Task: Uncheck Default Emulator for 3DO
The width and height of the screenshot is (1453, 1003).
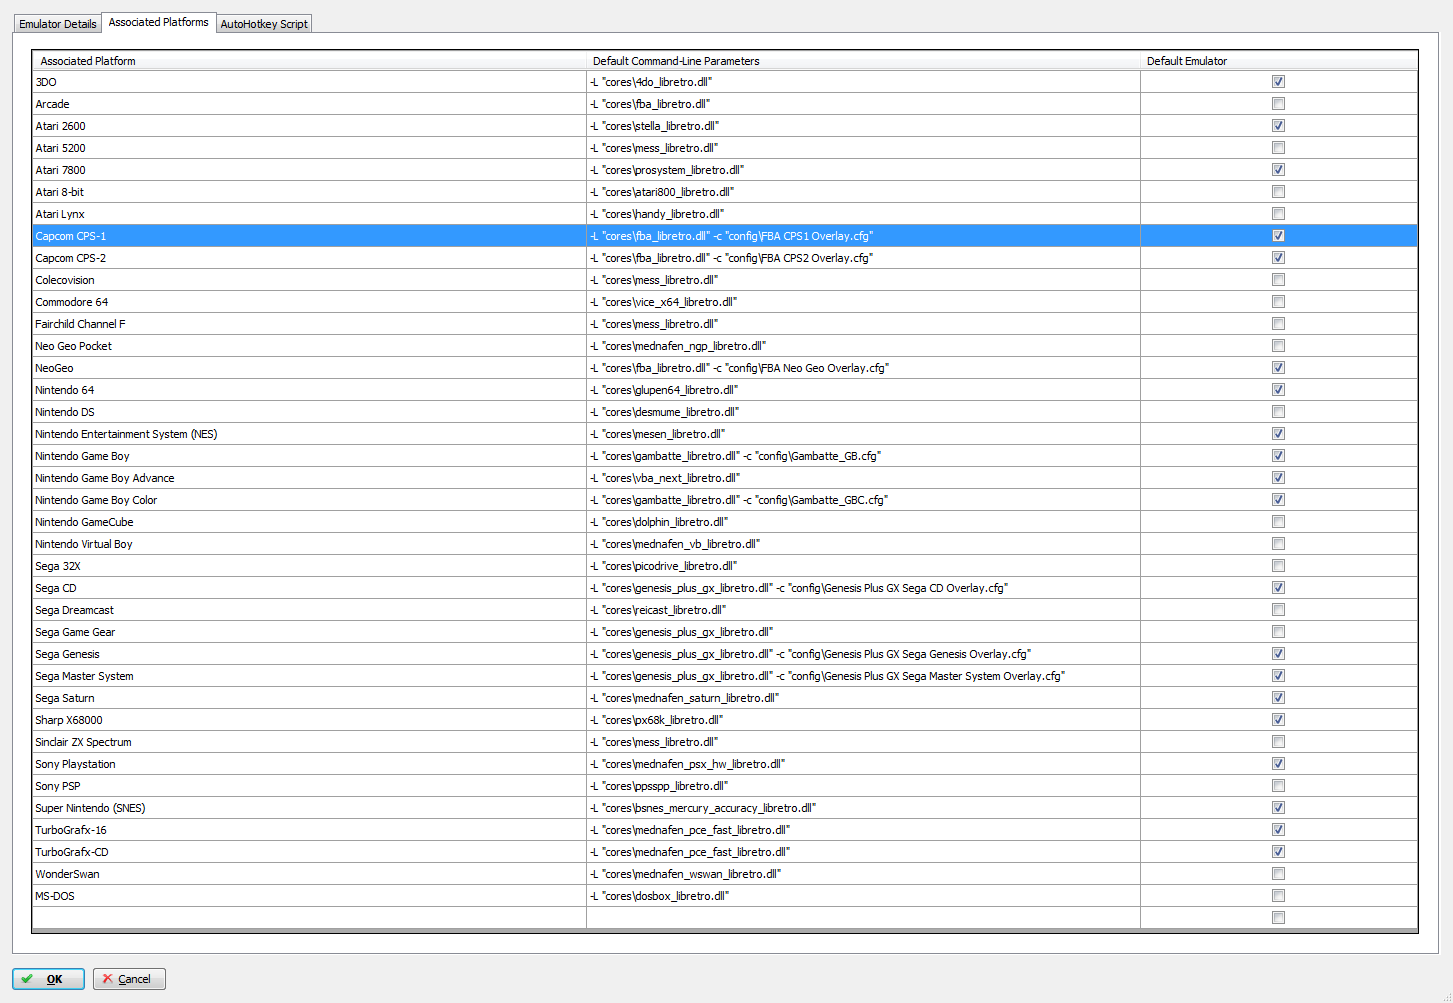Action: click(x=1278, y=82)
